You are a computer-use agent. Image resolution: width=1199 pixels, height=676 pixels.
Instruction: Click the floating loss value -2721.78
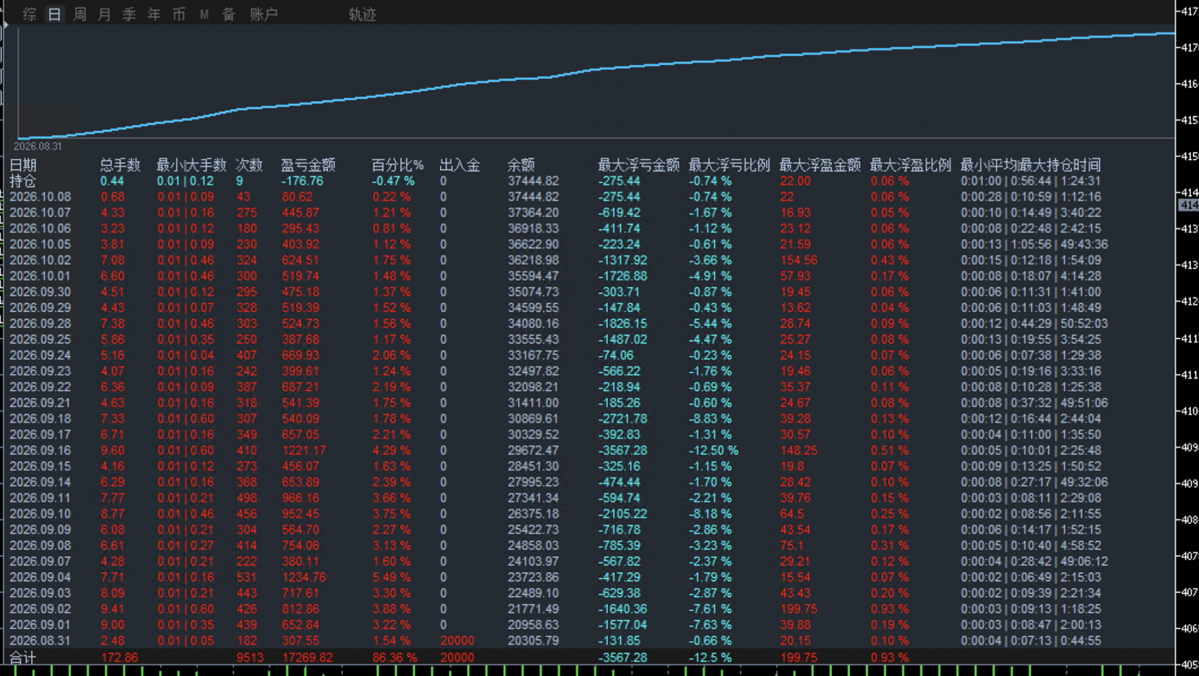pos(622,419)
